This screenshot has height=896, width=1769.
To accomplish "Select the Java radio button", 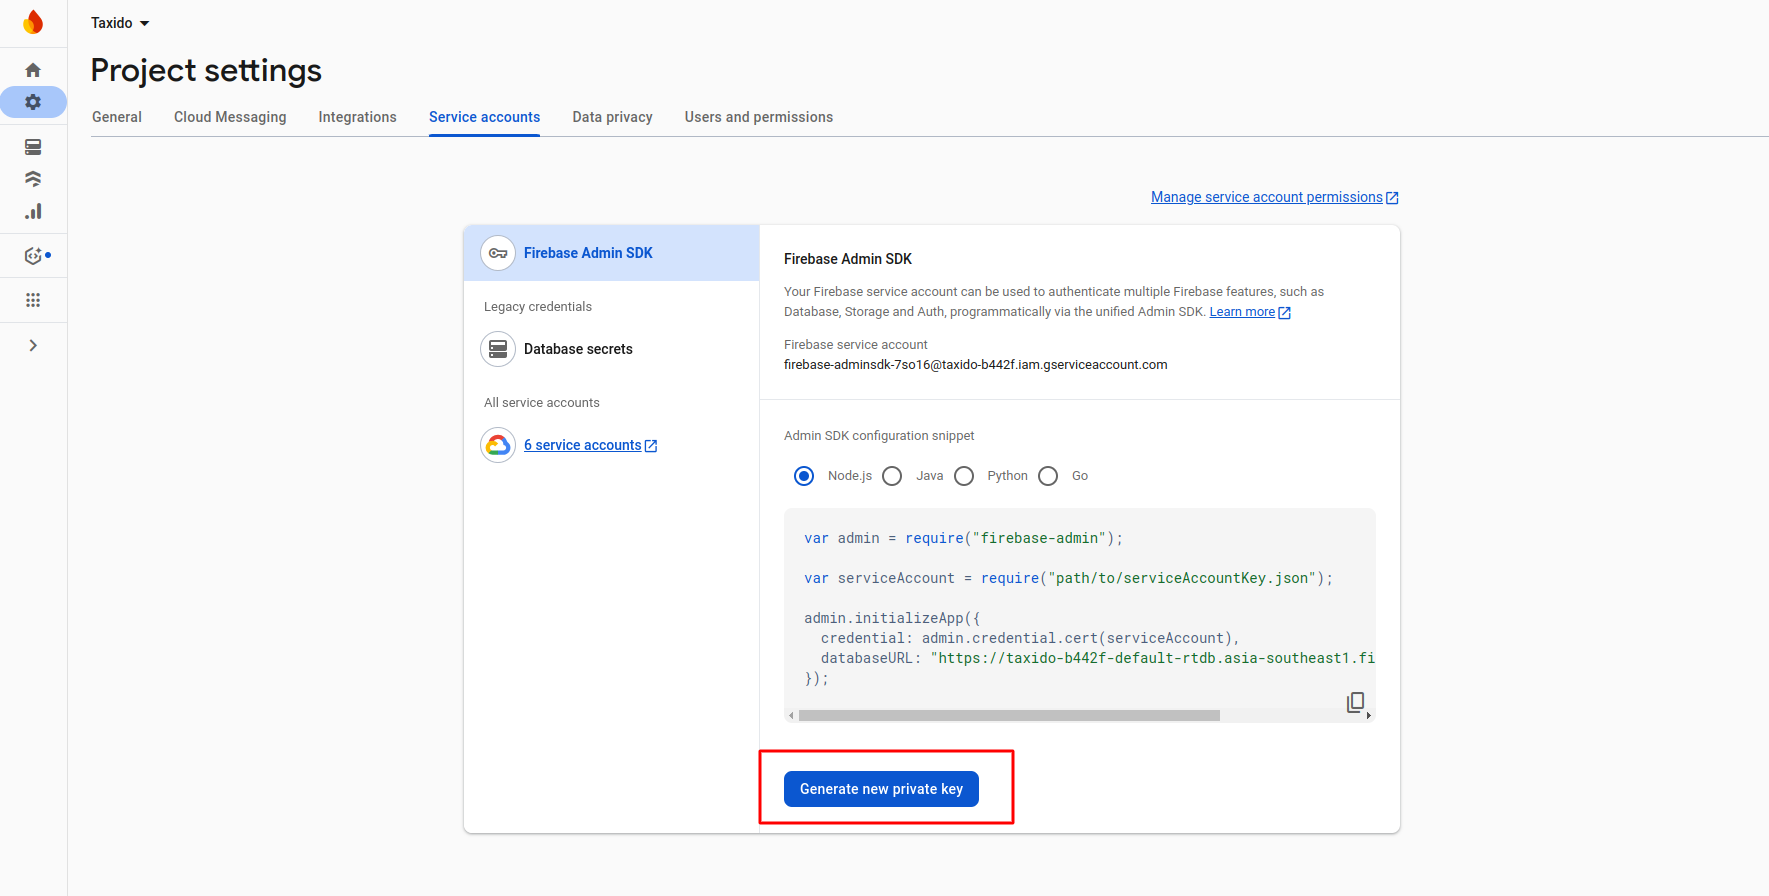I will pos(892,476).
